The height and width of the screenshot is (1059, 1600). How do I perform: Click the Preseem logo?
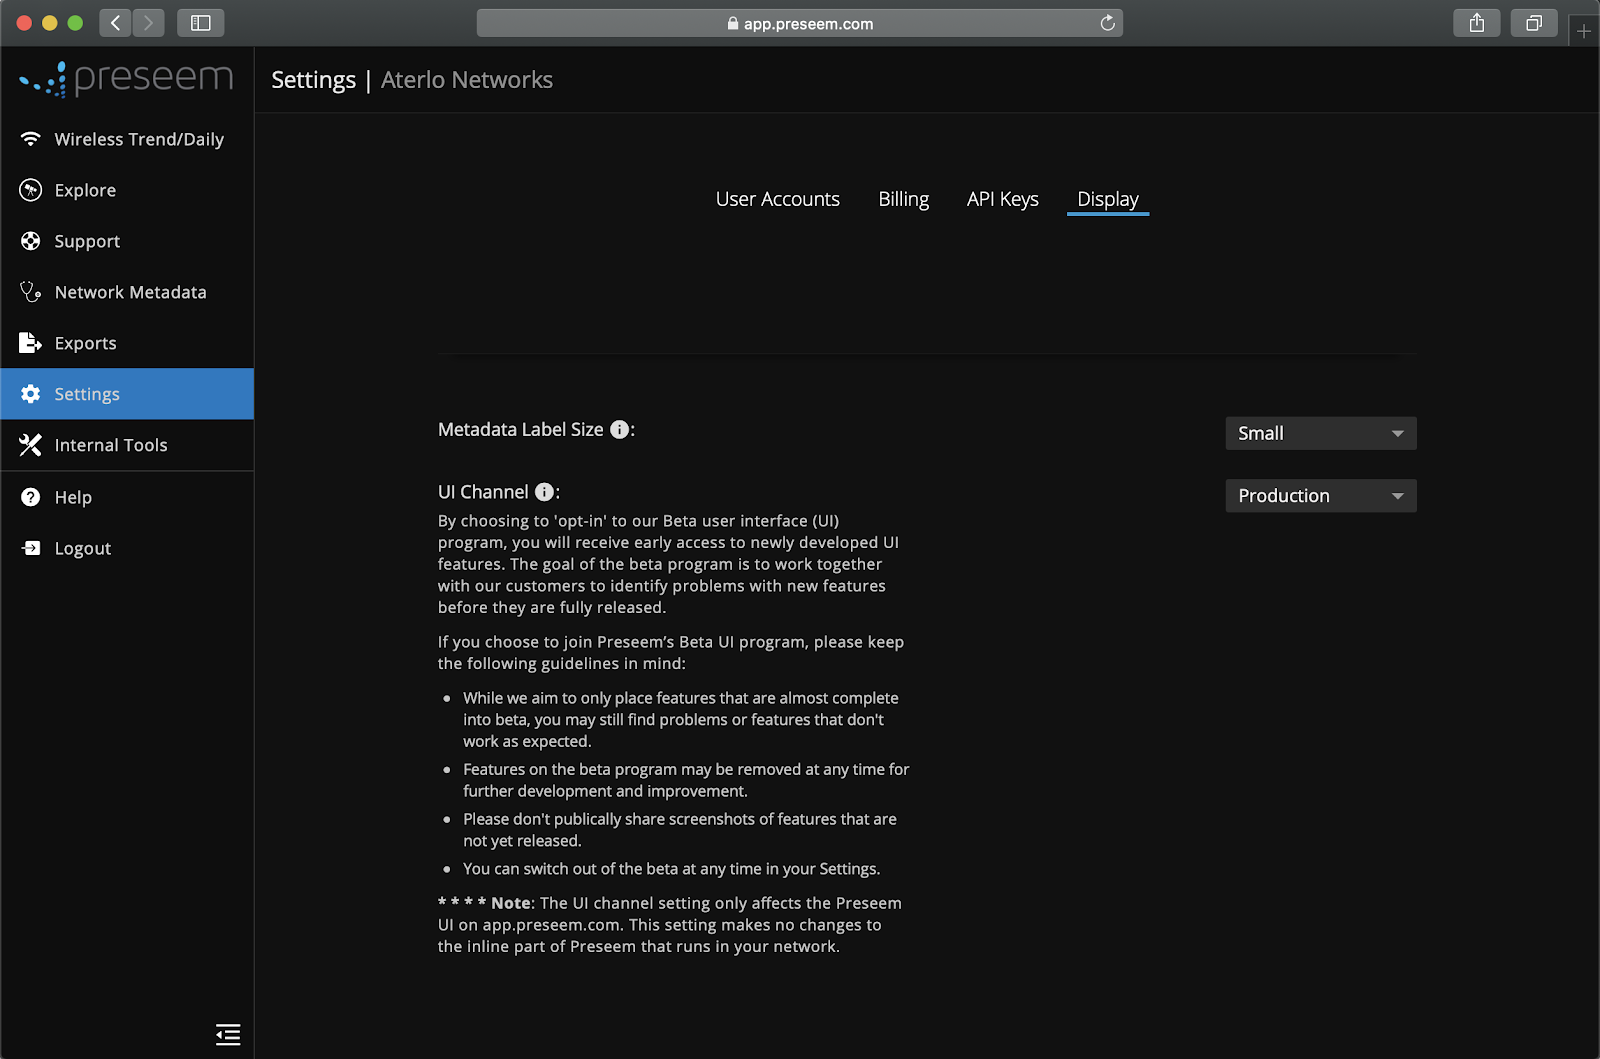coord(127,78)
